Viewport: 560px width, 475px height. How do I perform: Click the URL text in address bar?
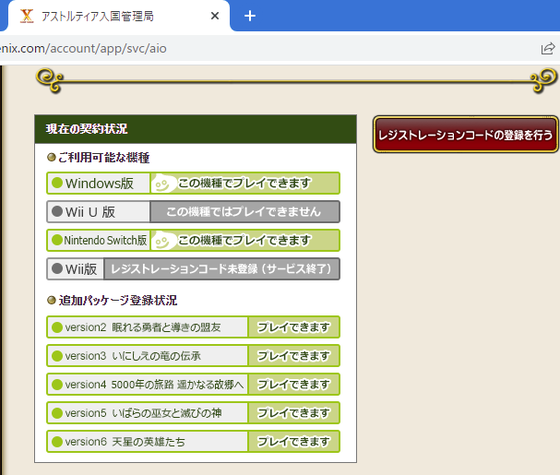point(83,48)
